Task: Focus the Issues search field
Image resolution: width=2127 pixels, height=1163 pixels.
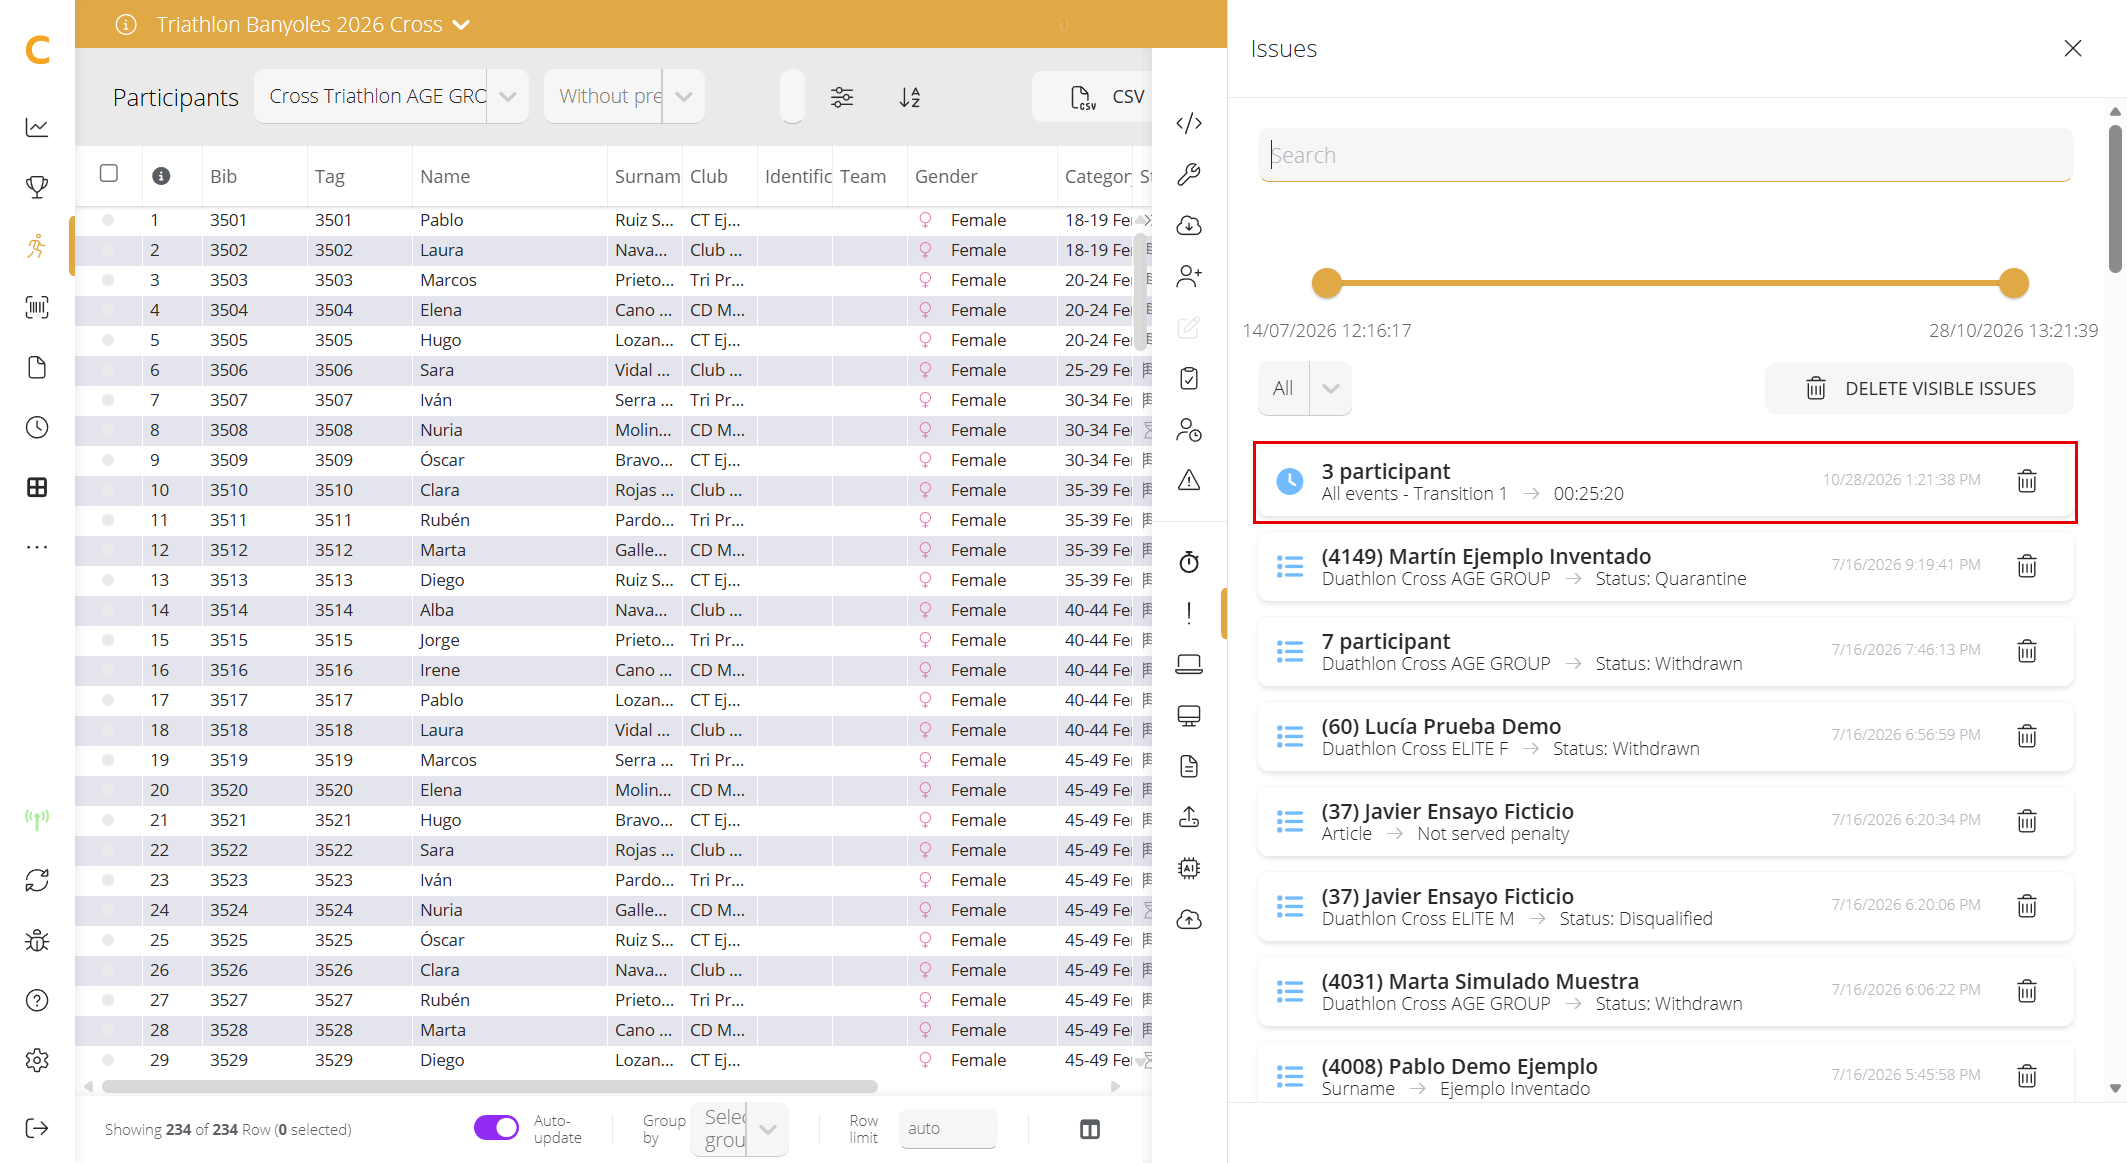Action: (1665, 155)
